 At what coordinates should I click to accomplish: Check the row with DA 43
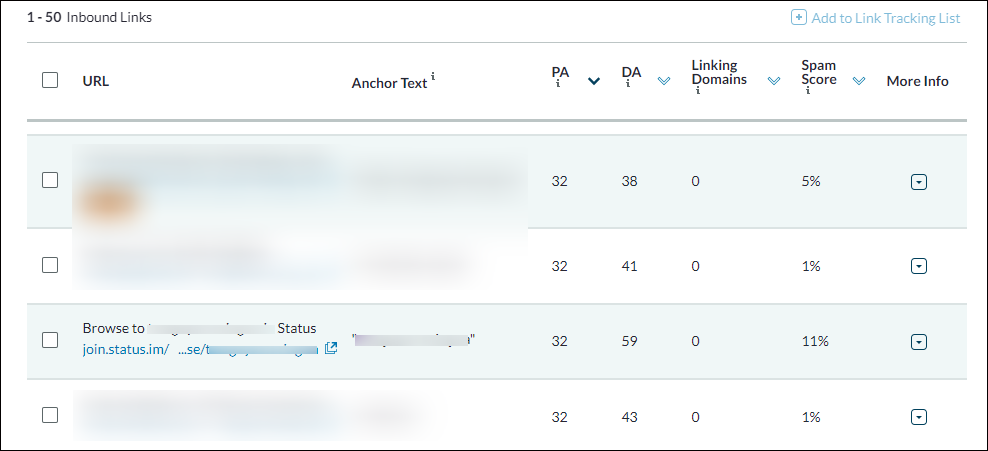(x=50, y=415)
